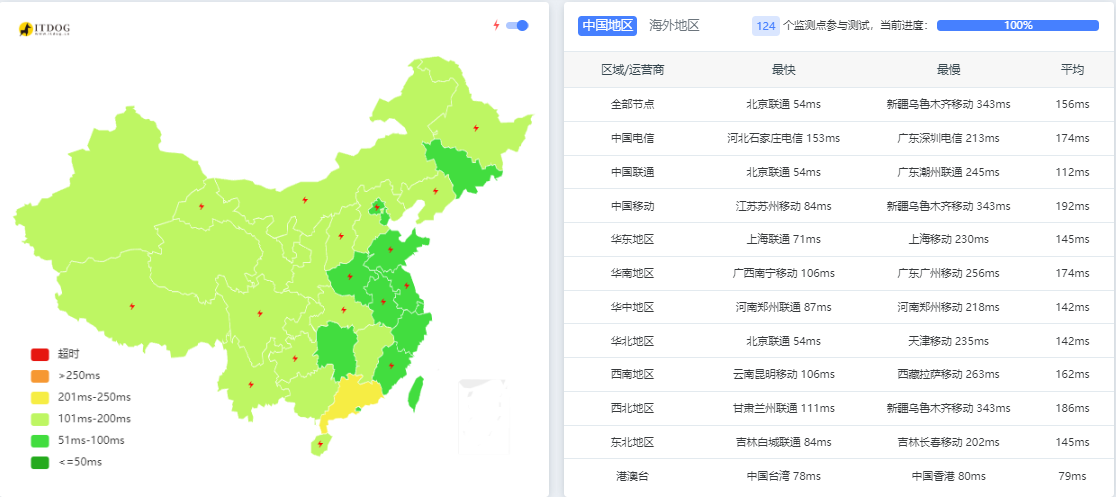
Task: Click the 西藏拉萨移动 263ms cell
Action: 949,375
